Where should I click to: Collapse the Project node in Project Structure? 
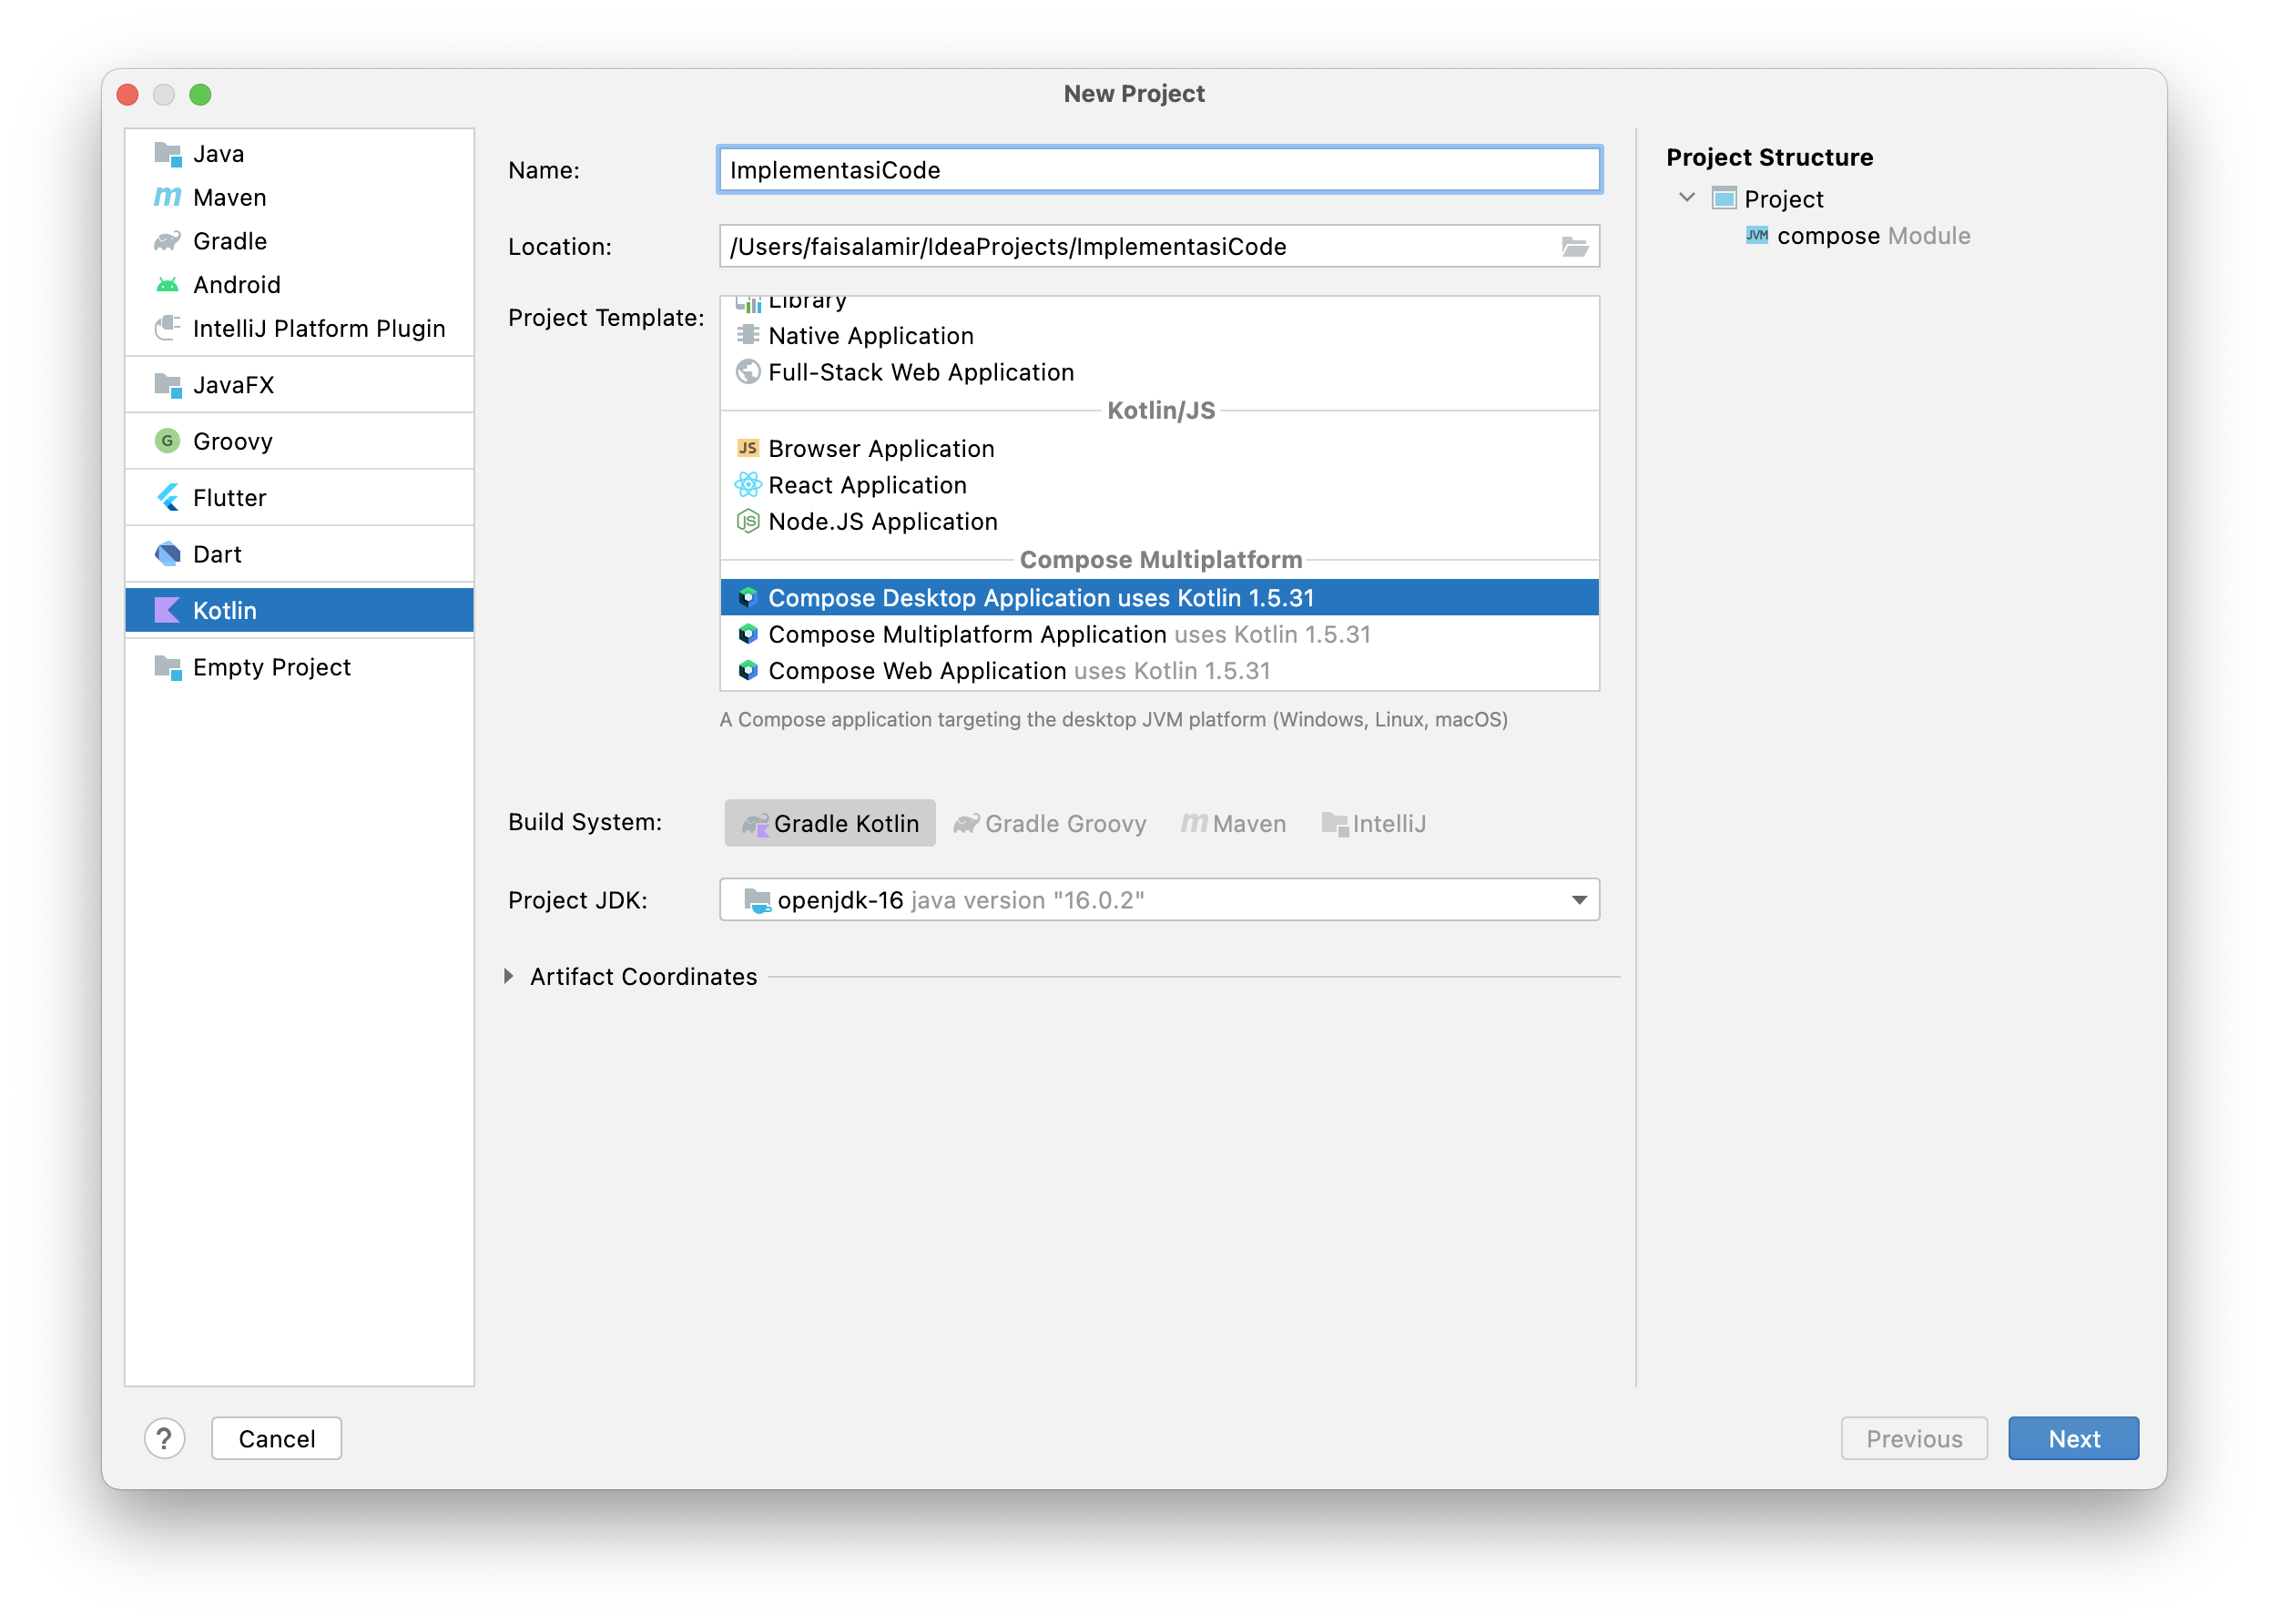tap(1687, 198)
